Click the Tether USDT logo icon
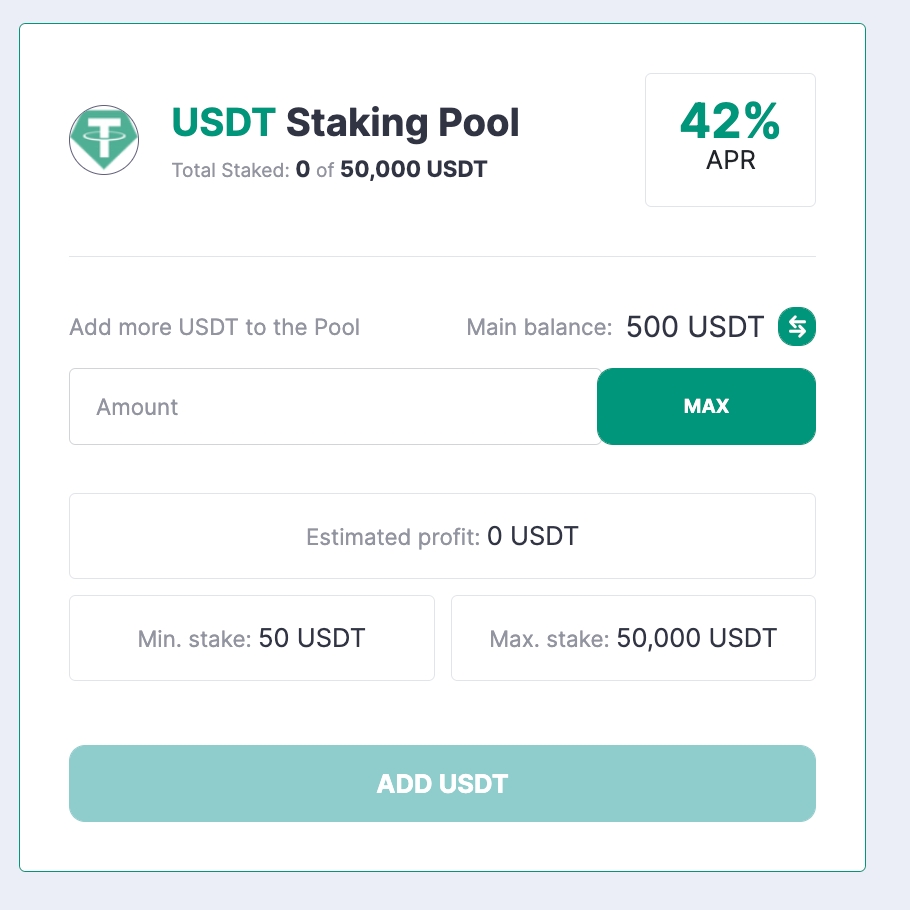The height and width of the screenshot is (910, 910). 104,140
